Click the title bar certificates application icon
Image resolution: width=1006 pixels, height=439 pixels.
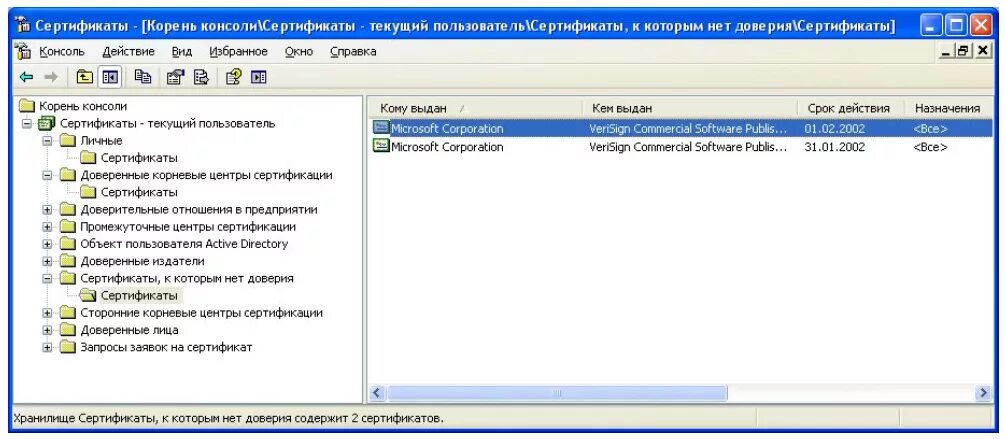pos(23,26)
